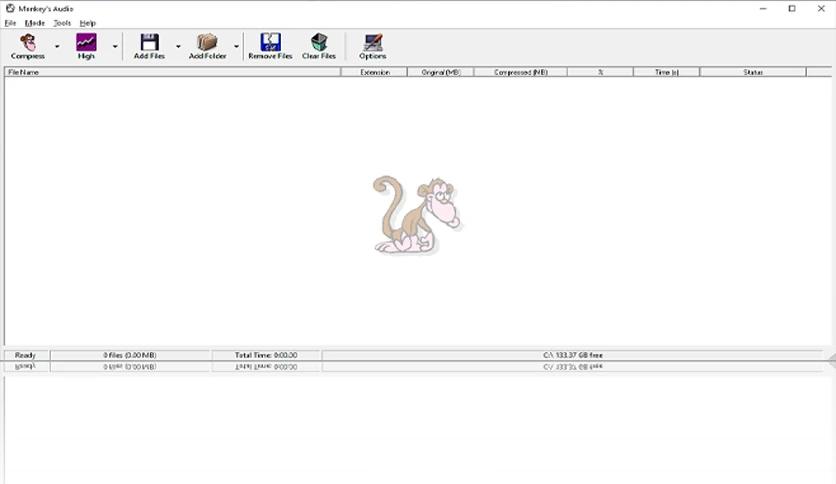The image size is (836, 484).
Task: Minimize the Monkey's Audio window
Action: (763, 9)
